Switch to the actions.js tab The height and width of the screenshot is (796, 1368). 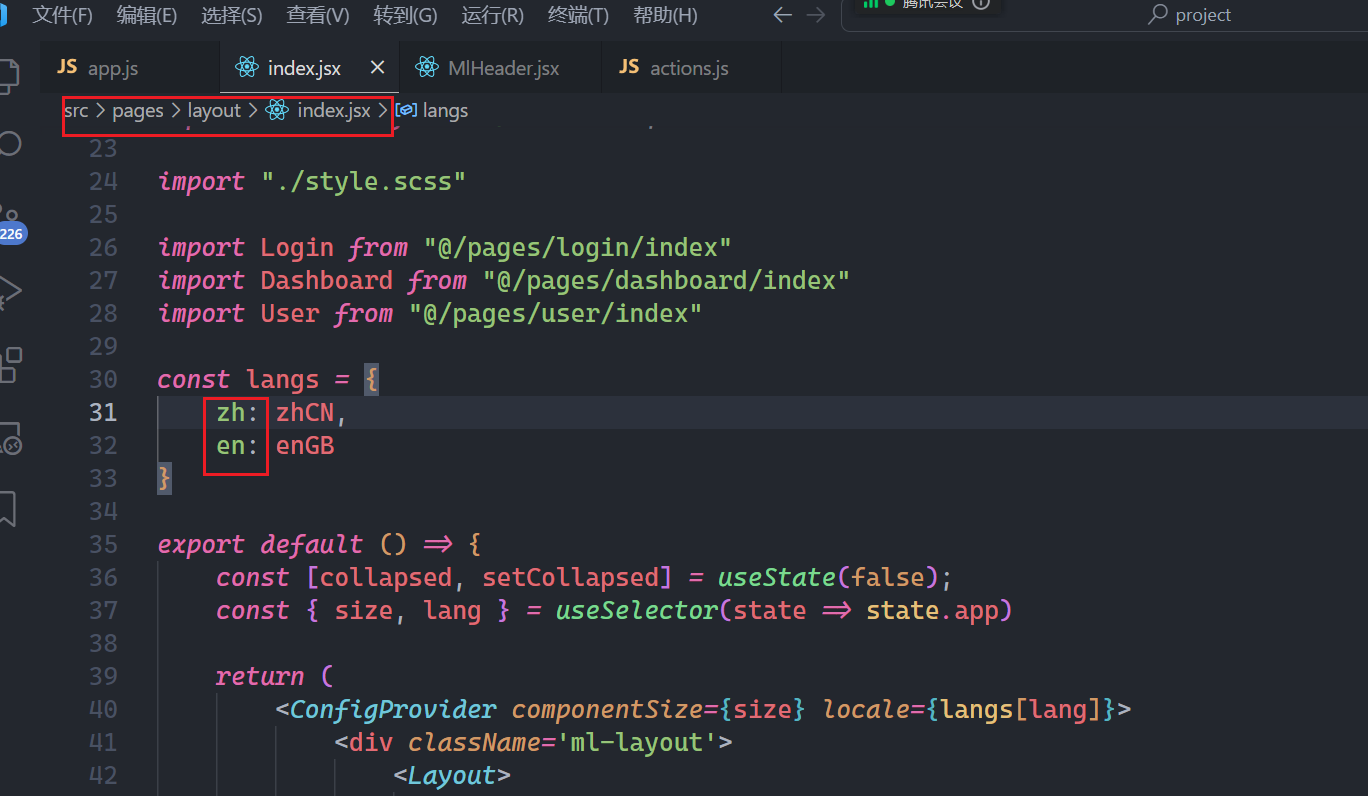[x=692, y=68]
